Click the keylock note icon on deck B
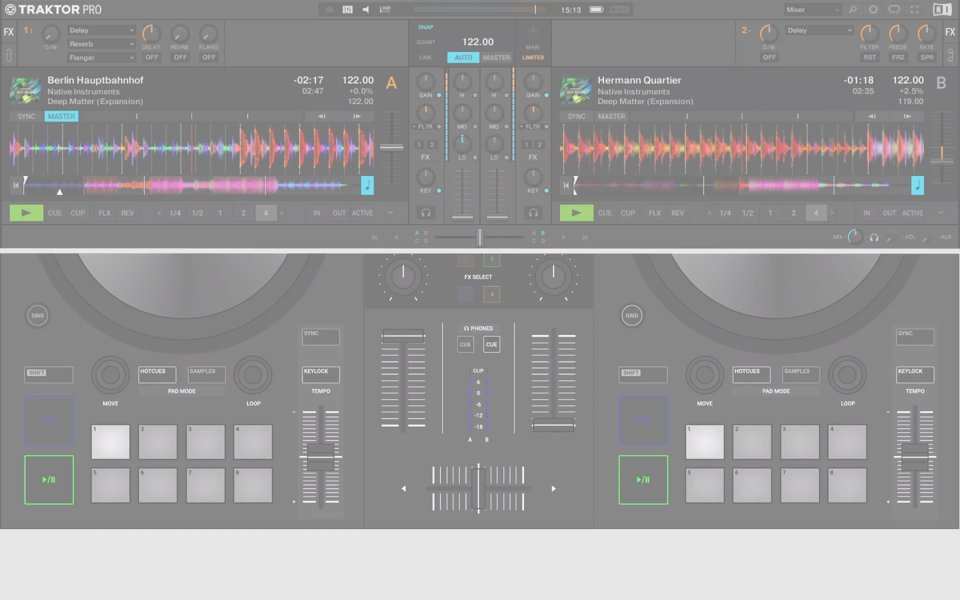This screenshot has height=600, width=960. tap(917, 185)
